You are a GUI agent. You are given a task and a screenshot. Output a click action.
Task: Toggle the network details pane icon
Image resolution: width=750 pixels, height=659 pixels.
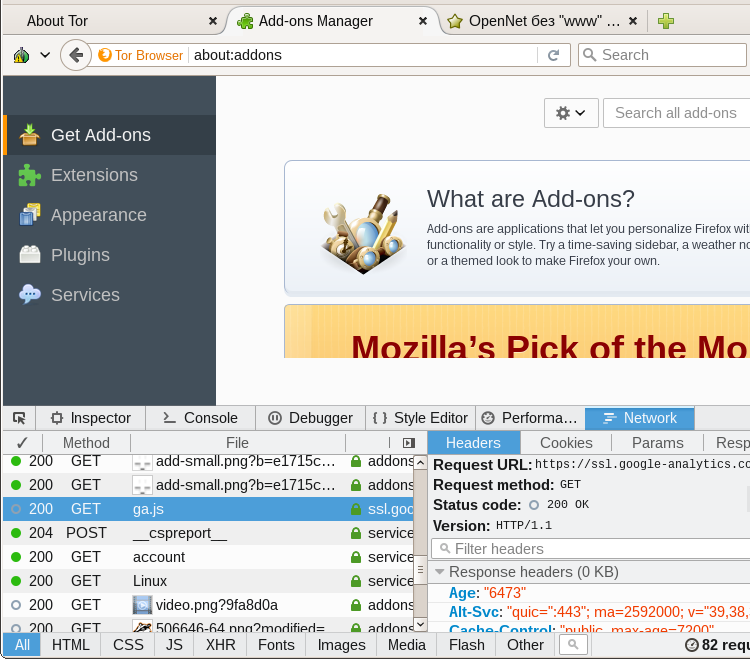point(408,443)
